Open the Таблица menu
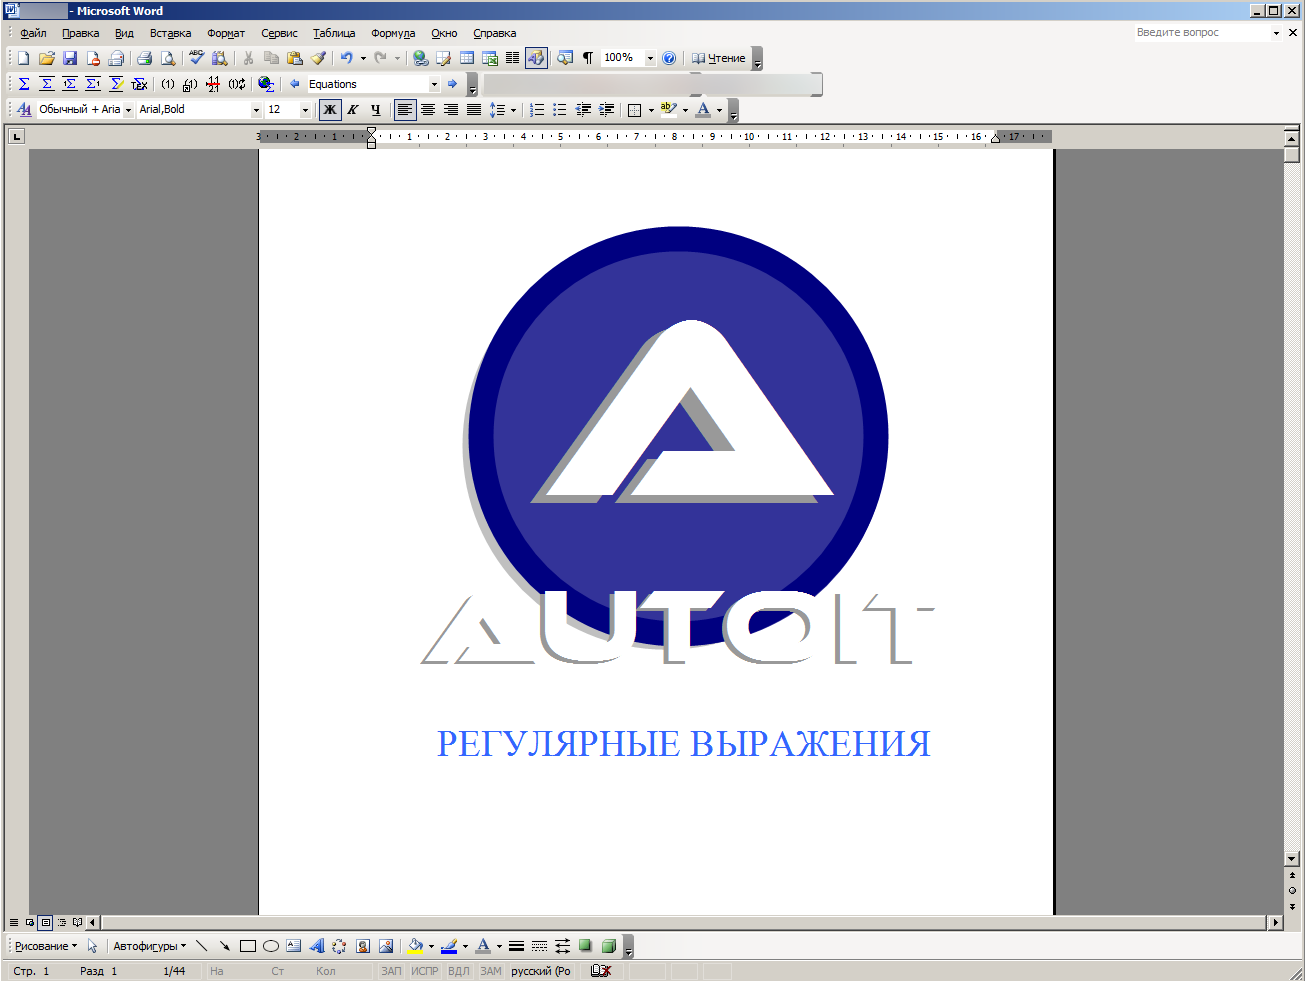The height and width of the screenshot is (981, 1305). (x=334, y=33)
